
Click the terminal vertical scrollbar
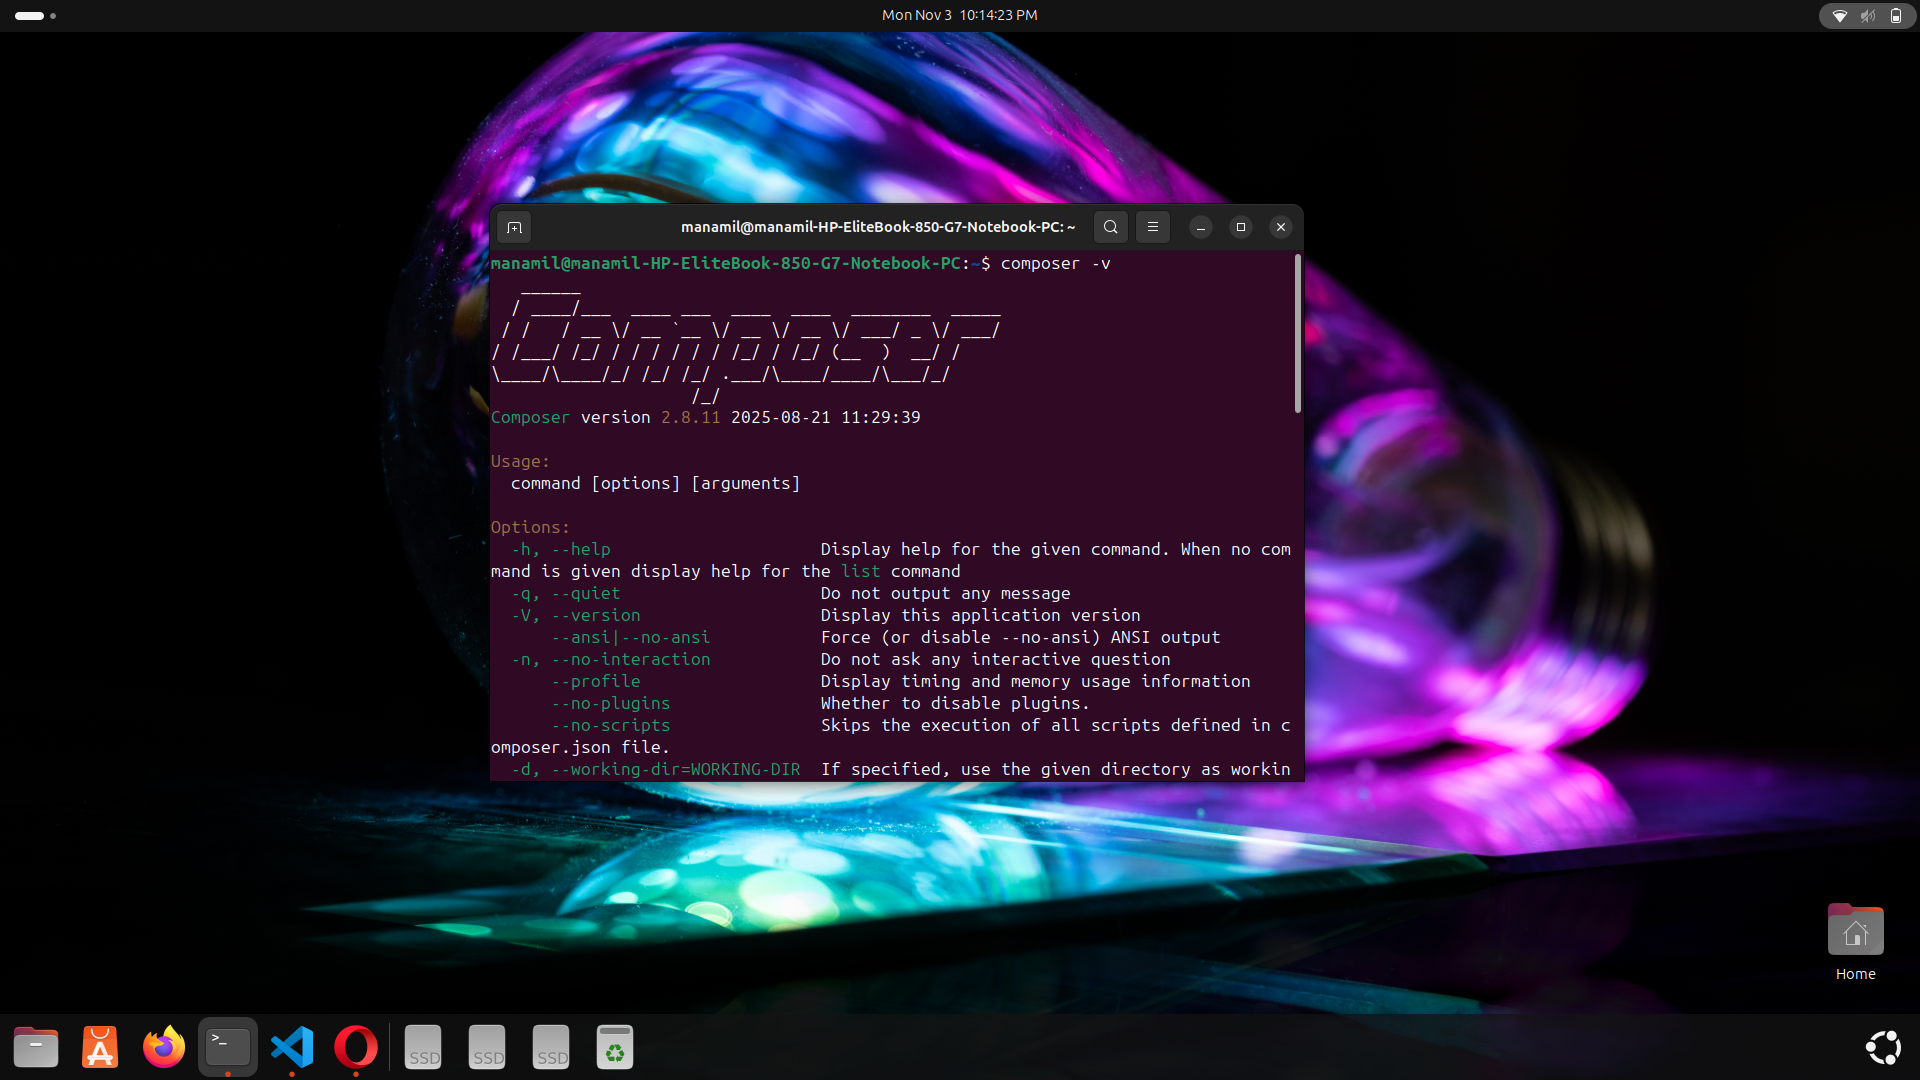coord(1297,335)
